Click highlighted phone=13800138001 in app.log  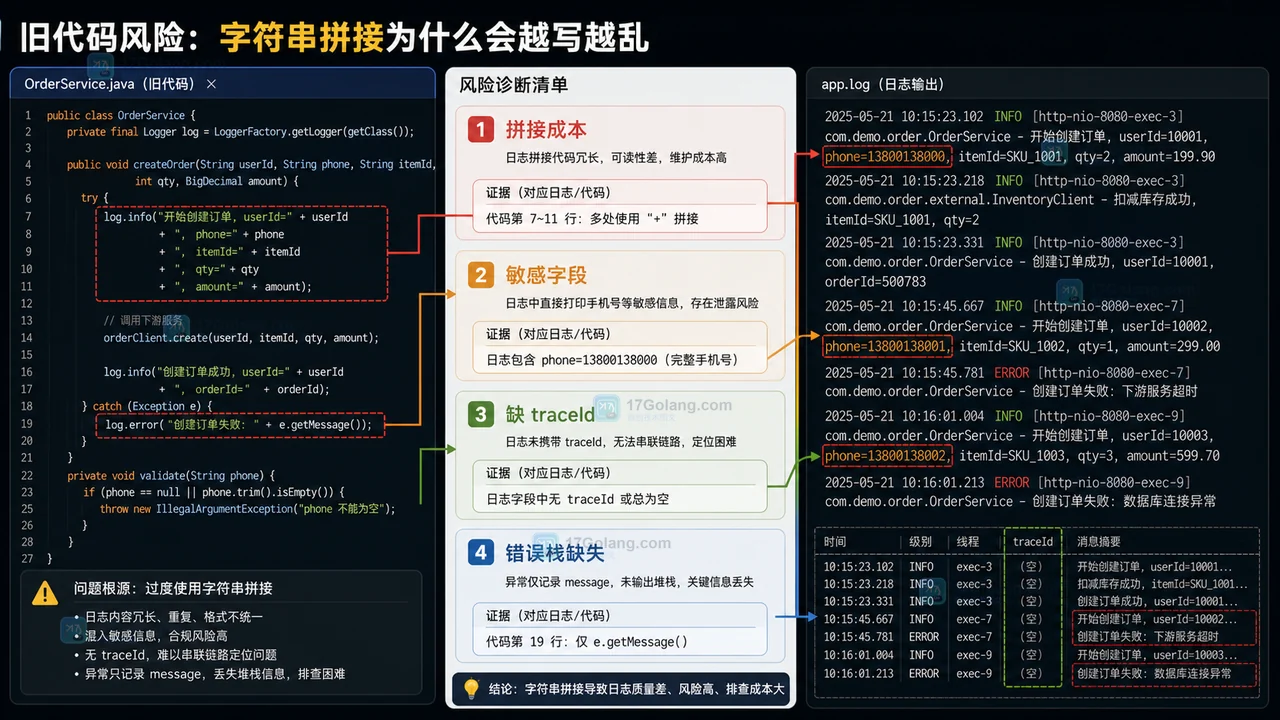tap(888, 346)
